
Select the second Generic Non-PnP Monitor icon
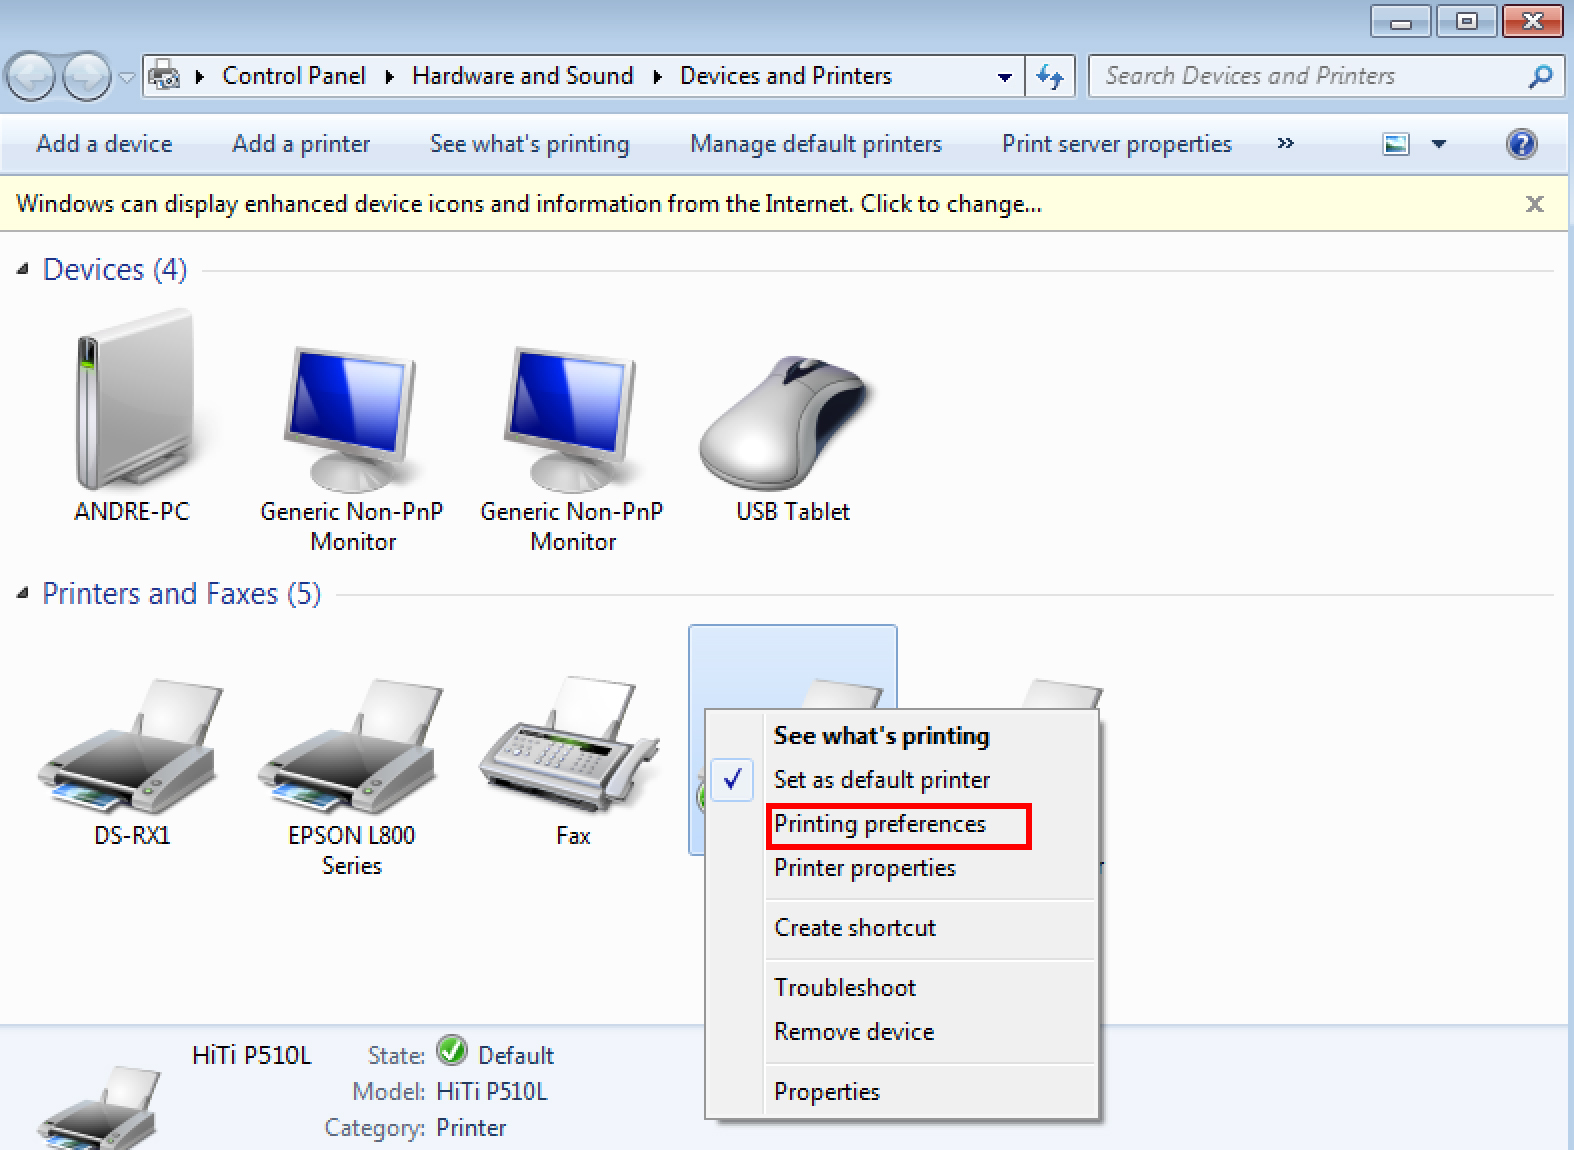coord(572,418)
